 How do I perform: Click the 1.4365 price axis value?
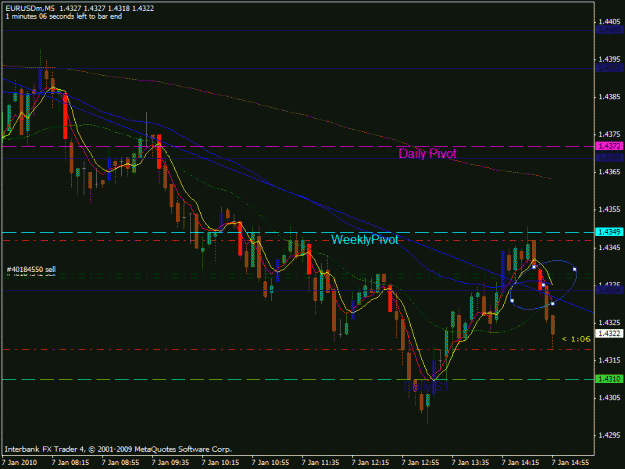coord(610,172)
